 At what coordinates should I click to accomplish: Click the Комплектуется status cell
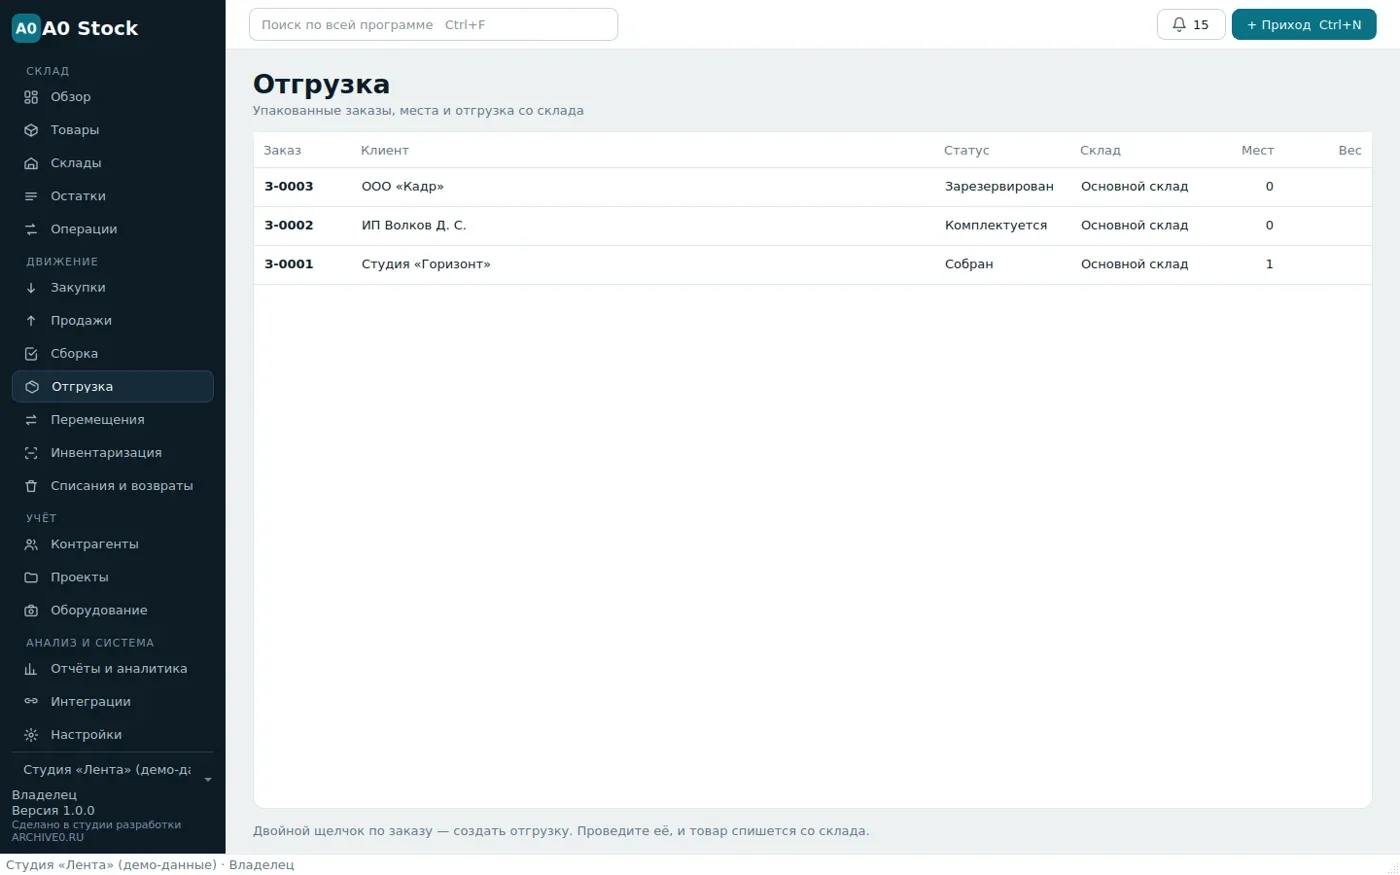tap(996, 226)
